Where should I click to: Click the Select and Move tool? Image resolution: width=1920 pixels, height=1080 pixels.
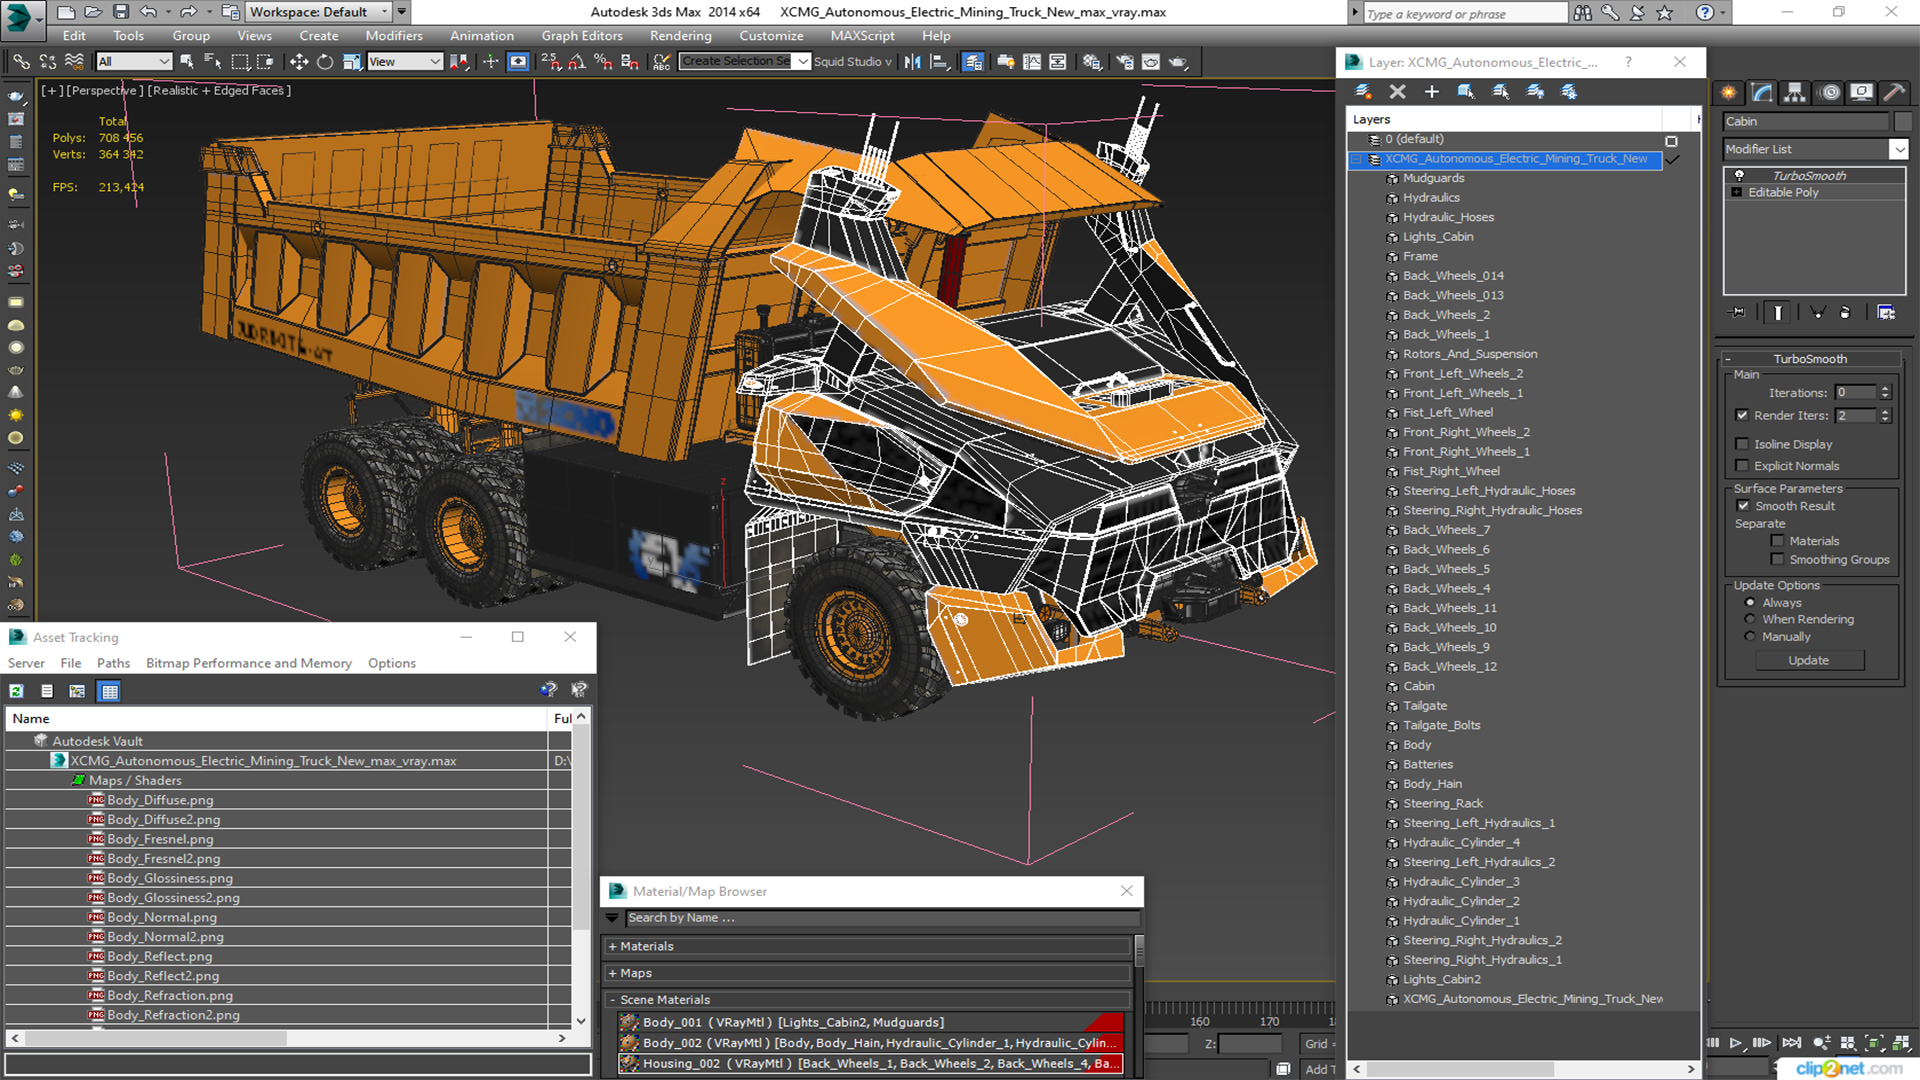tap(298, 62)
